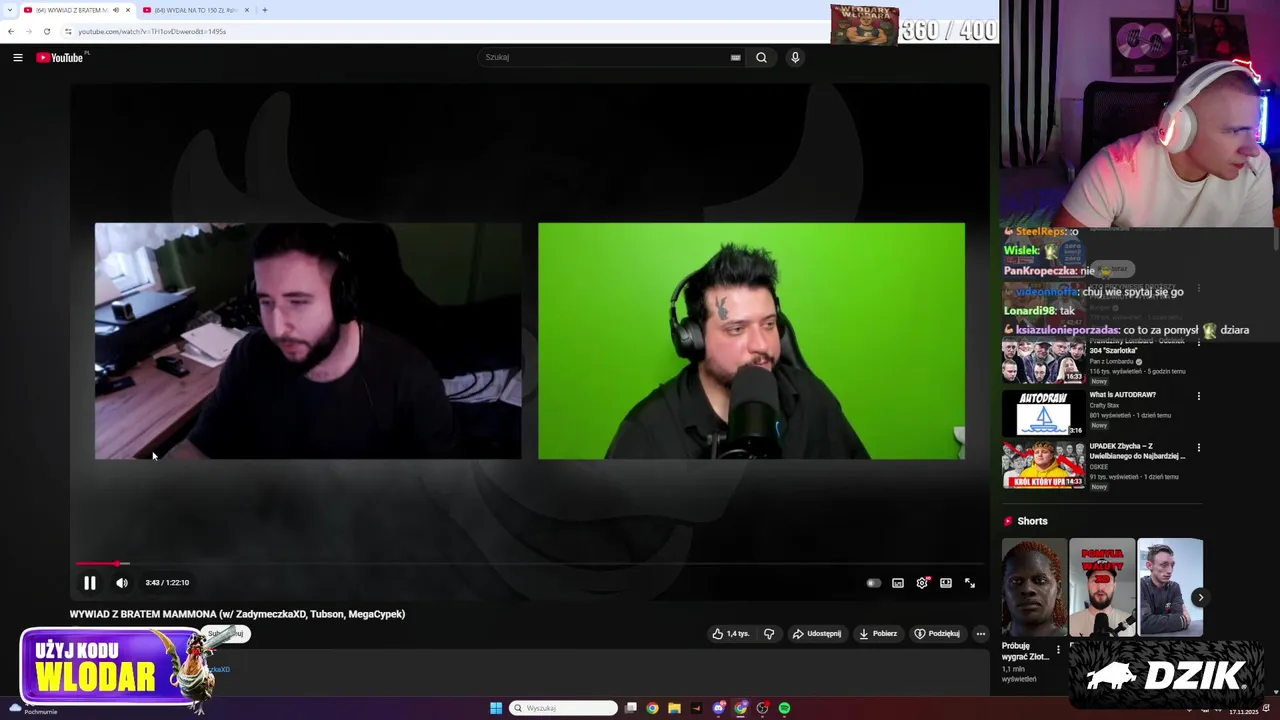Screen dimensions: 1280x720
Task: Dislike the video
Action: [x=769, y=633]
